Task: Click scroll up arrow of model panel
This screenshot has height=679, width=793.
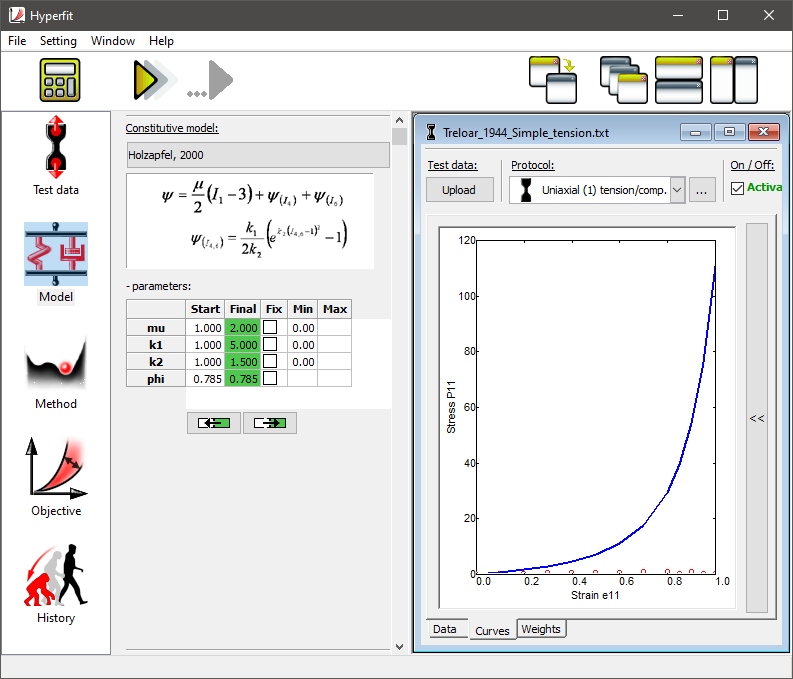Action: coord(399,120)
